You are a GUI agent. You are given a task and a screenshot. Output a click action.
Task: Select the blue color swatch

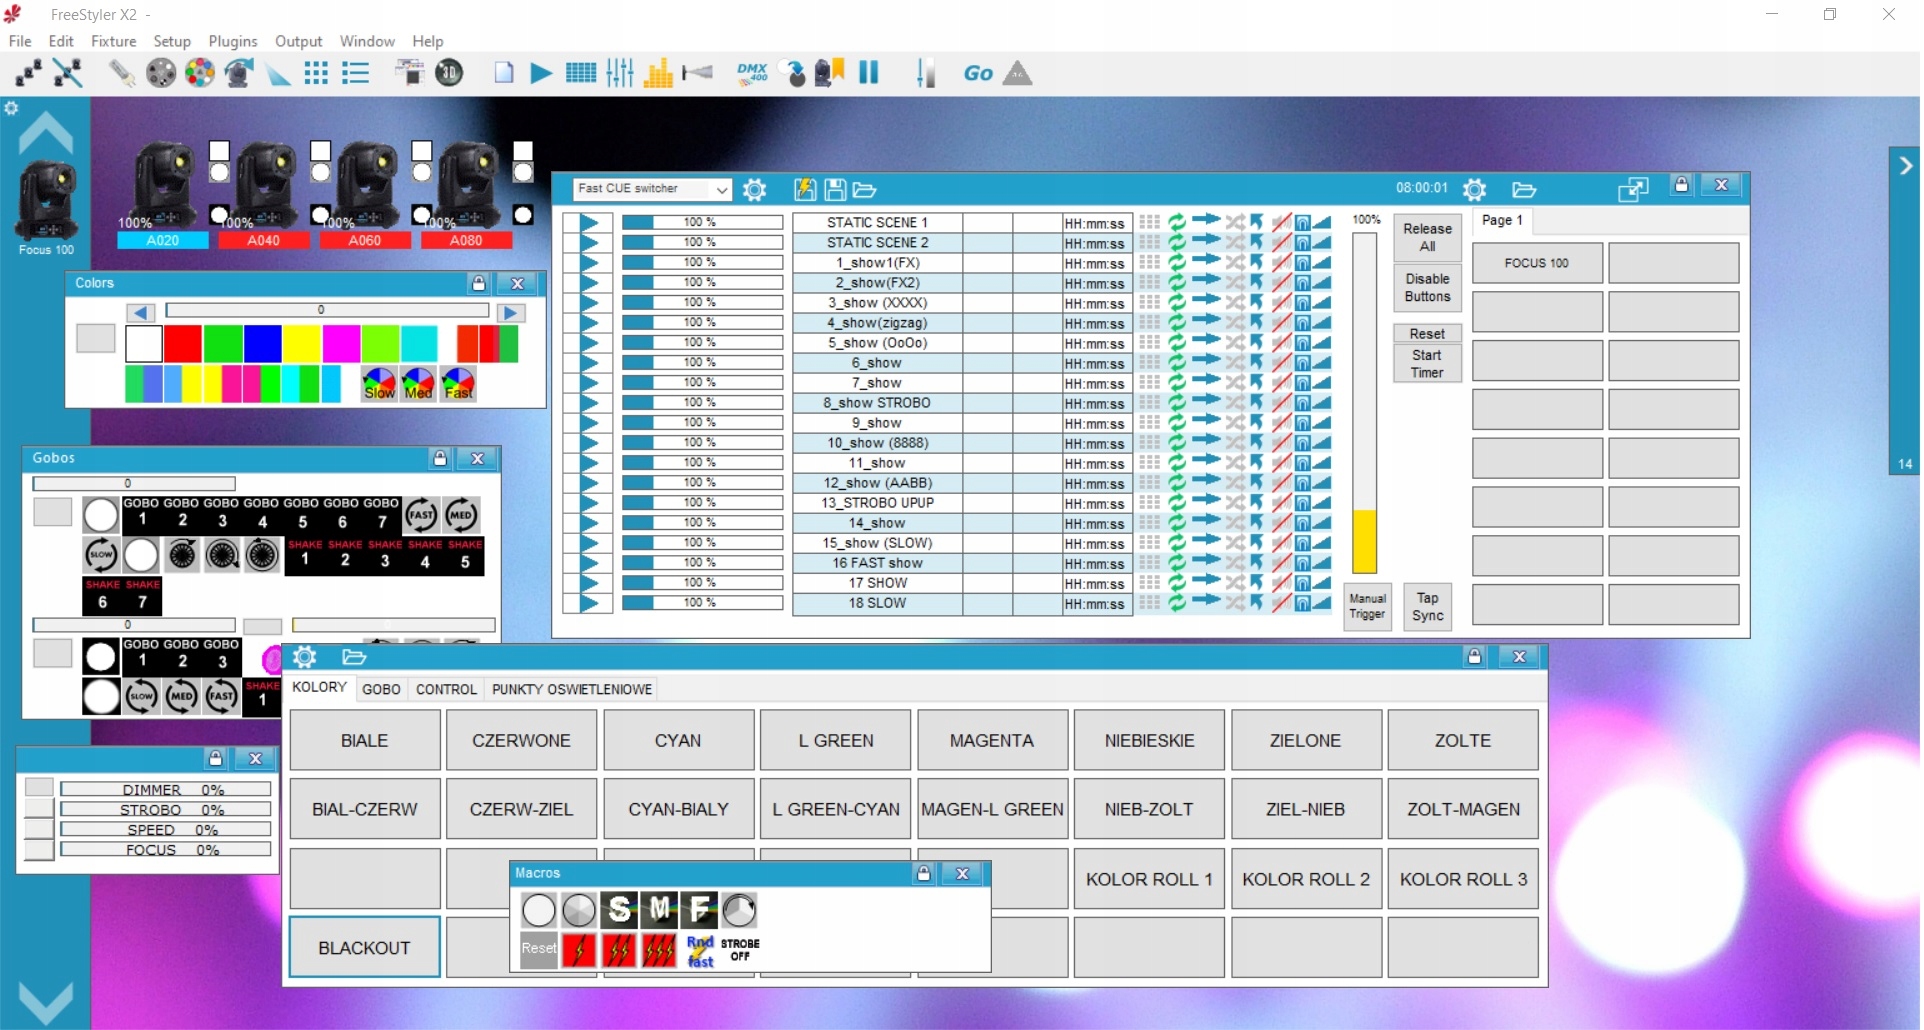click(262, 343)
